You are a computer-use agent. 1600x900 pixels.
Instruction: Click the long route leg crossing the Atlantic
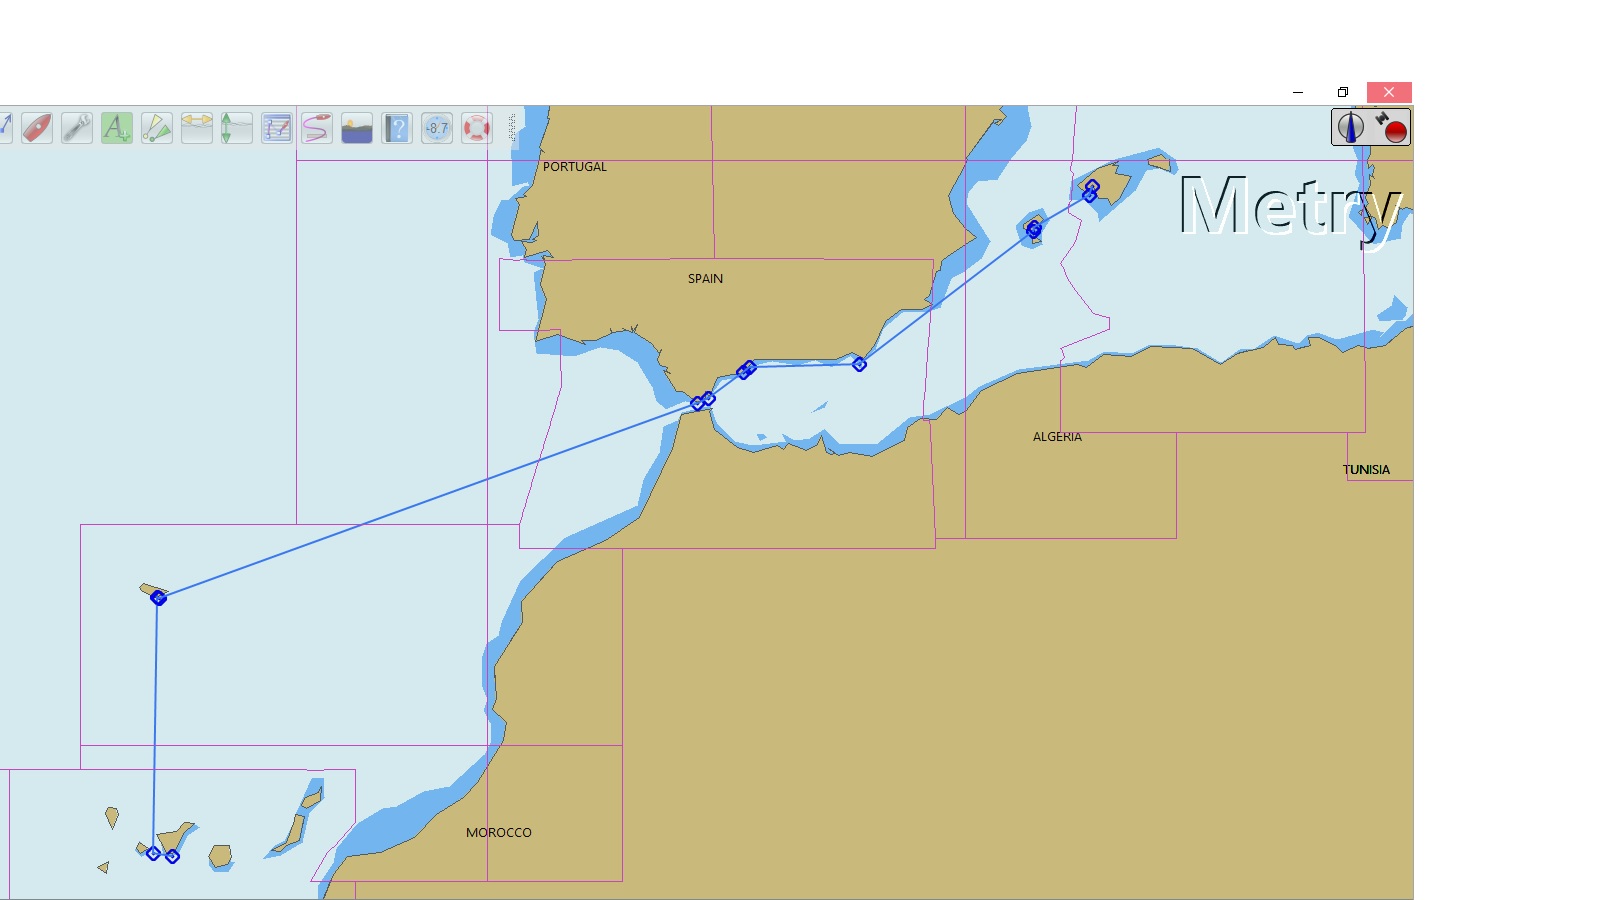click(x=428, y=501)
